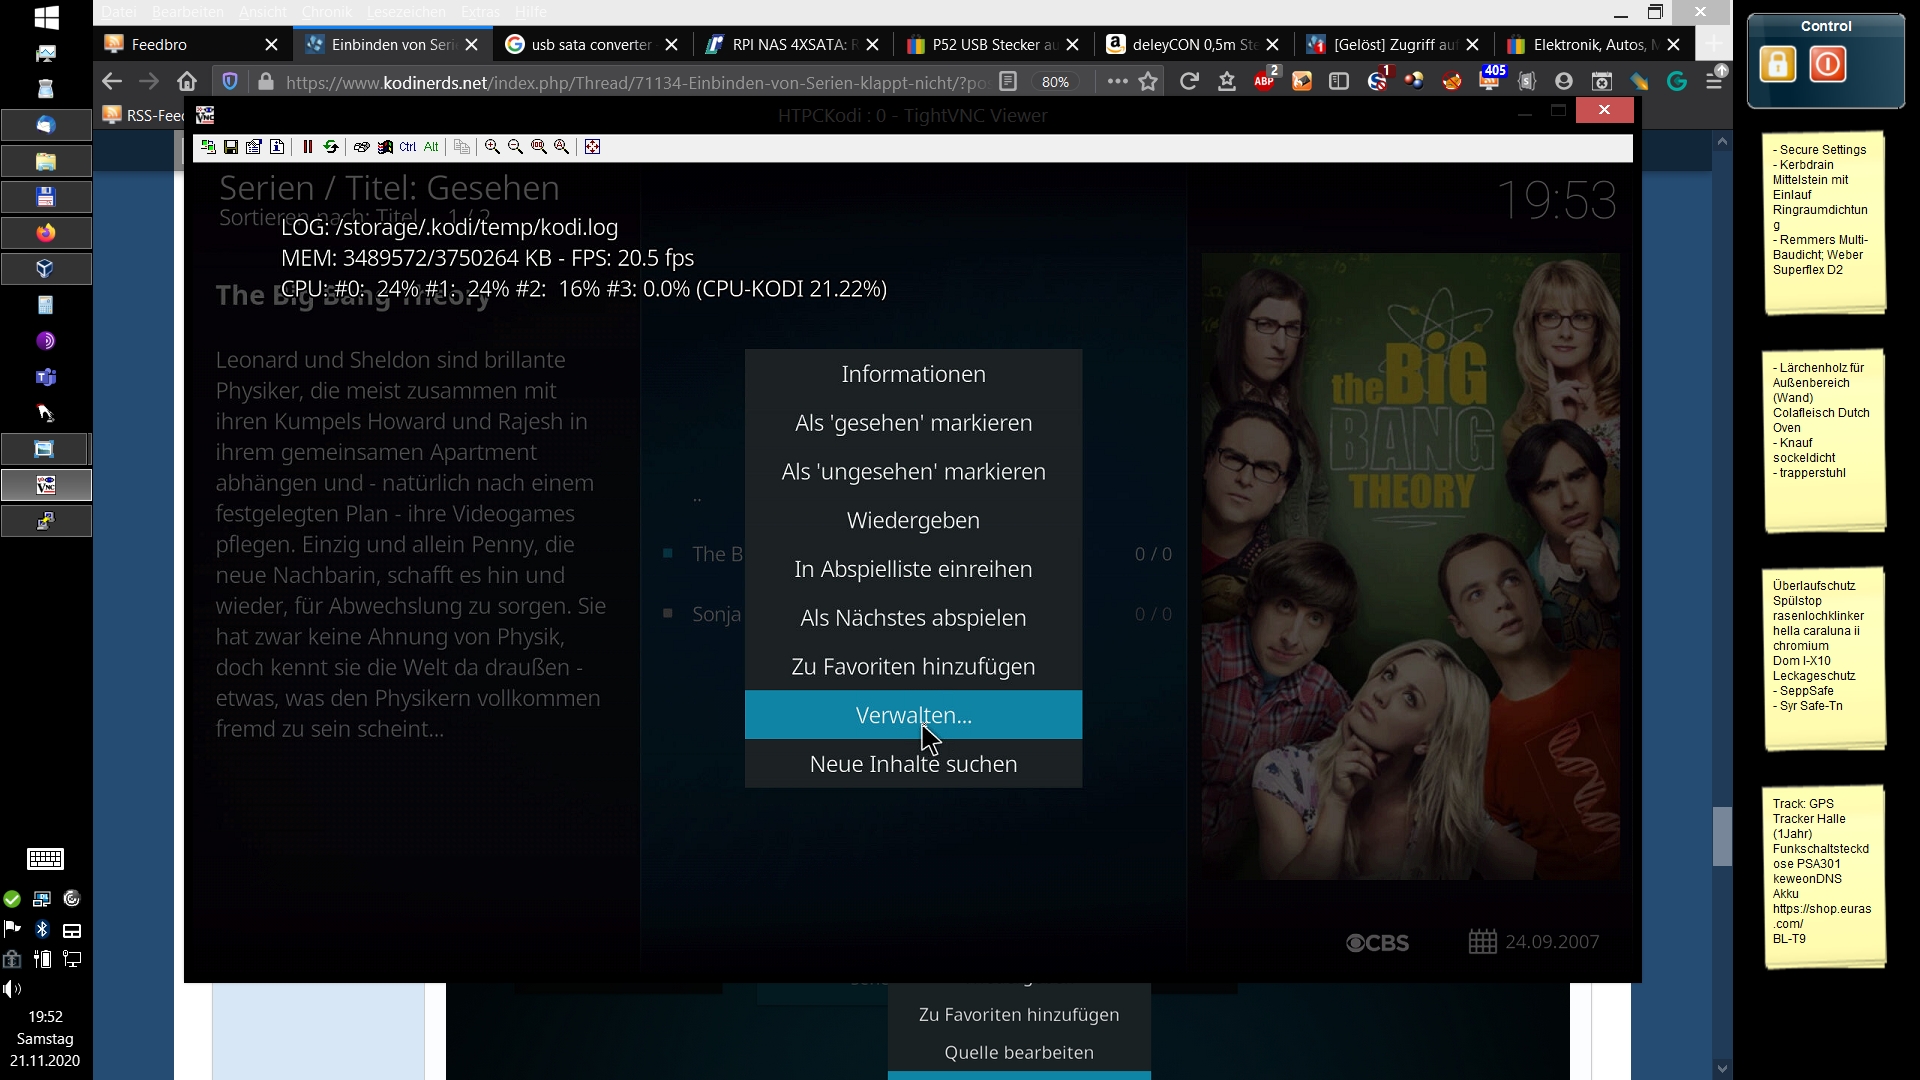Choose "Als 'gesehen' markieren" entry

[913, 423]
